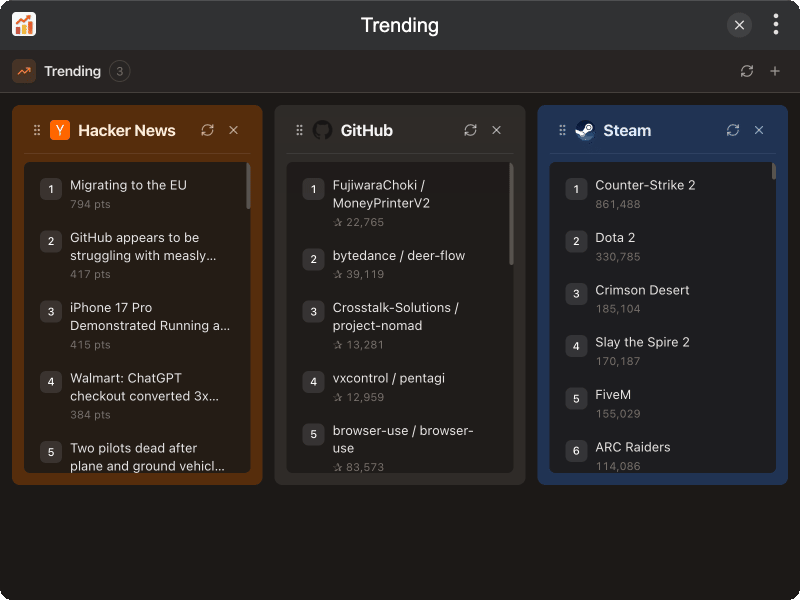
Task: Click the 39,119 star count
Action: (359, 274)
